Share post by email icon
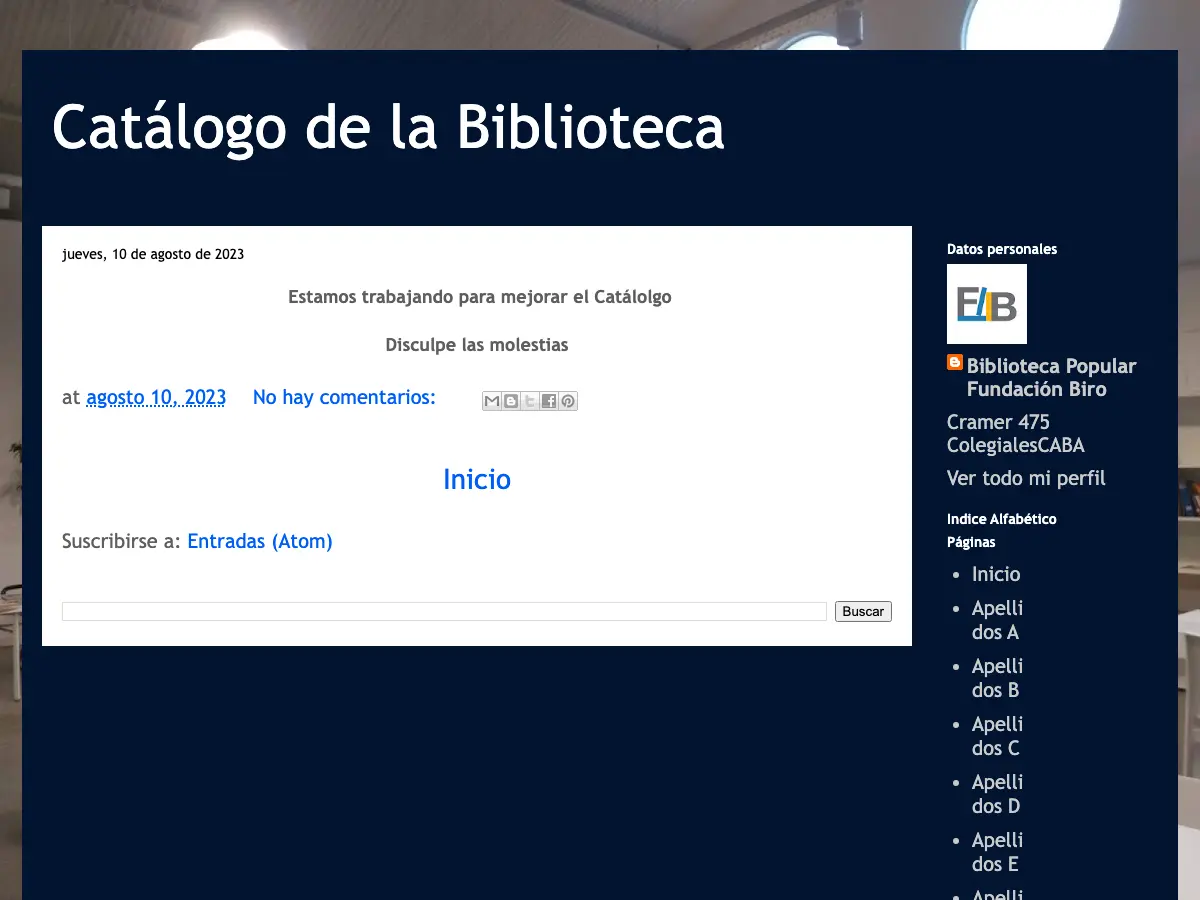The image size is (1200, 900). [492, 401]
